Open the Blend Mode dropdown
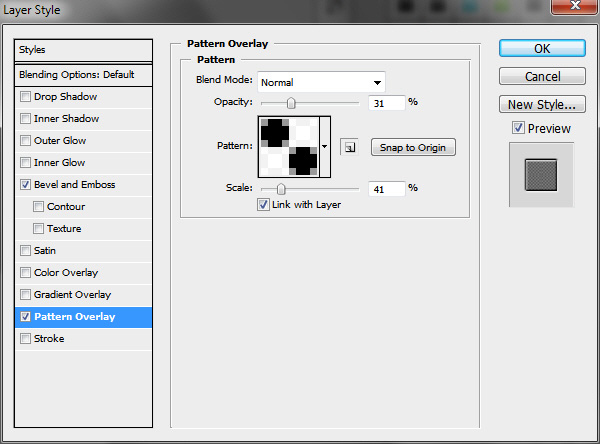 coord(321,82)
